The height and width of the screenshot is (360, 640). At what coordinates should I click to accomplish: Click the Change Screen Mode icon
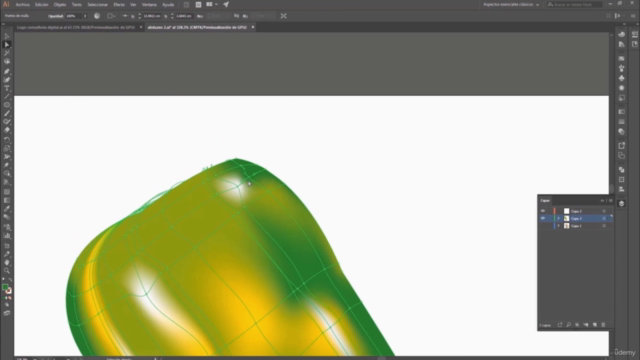pos(7,313)
